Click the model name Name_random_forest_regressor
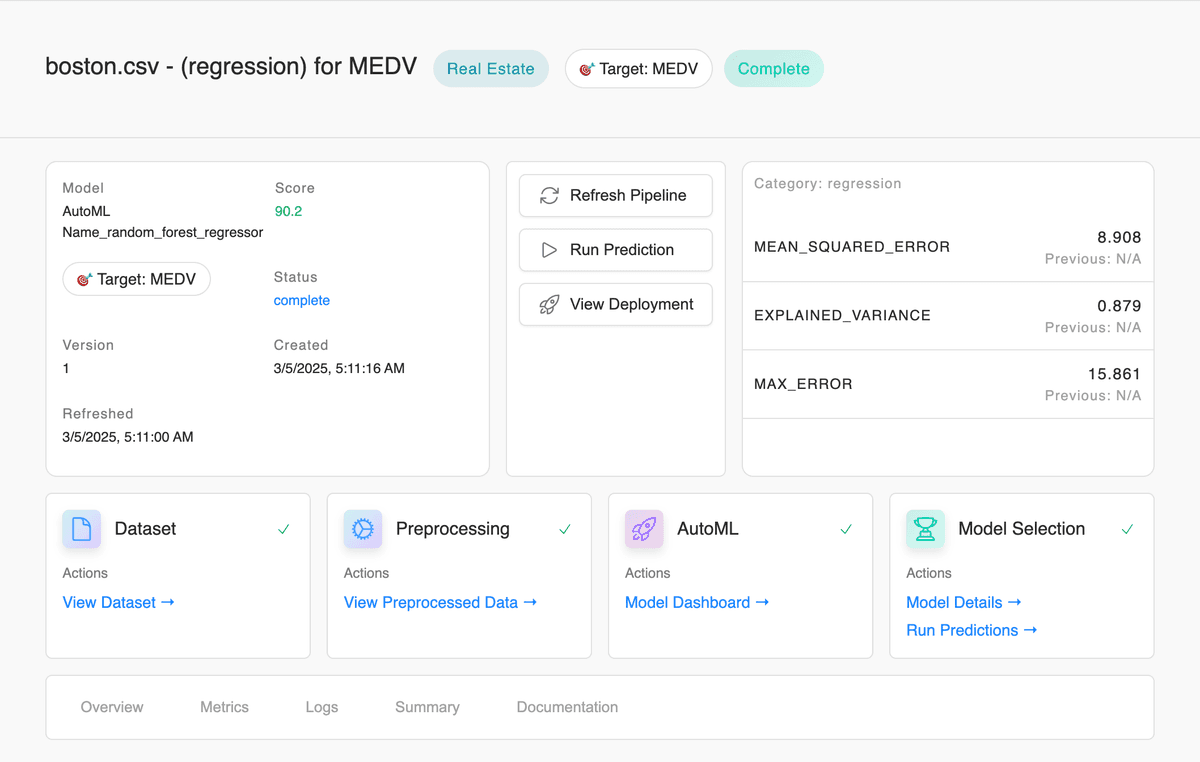 tap(163, 232)
